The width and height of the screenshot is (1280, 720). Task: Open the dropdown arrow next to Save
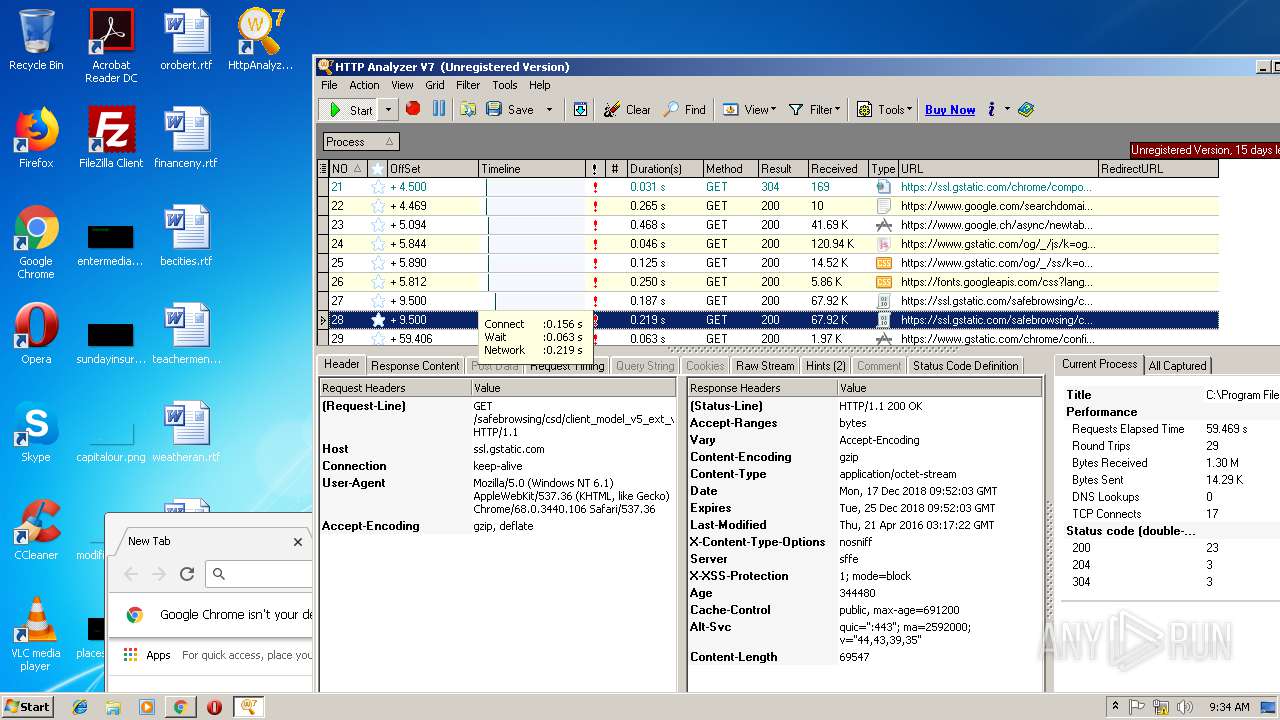(549, 110)
